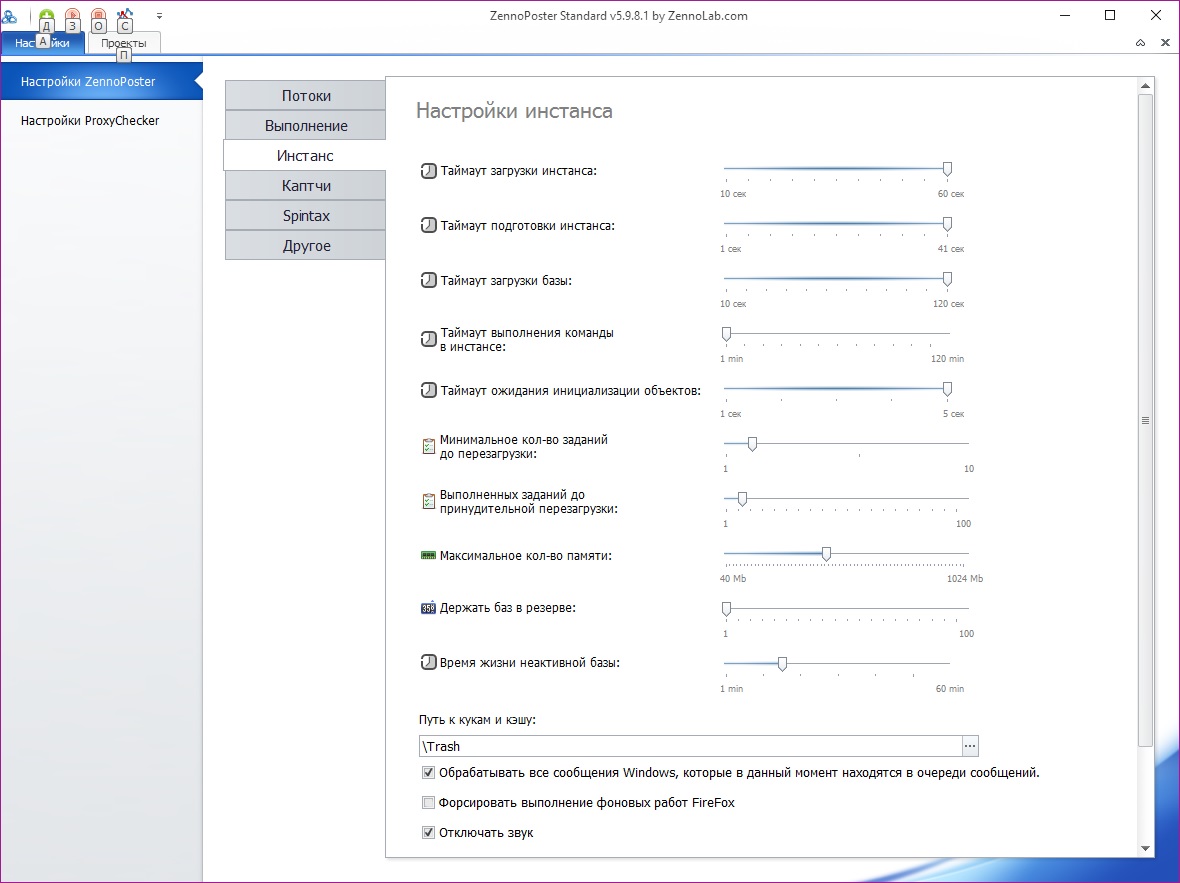Screen dimensions: 1180x883
Task: Click the Таймаут подготовки инстанса slider handle
Action: tap(947, 224)
